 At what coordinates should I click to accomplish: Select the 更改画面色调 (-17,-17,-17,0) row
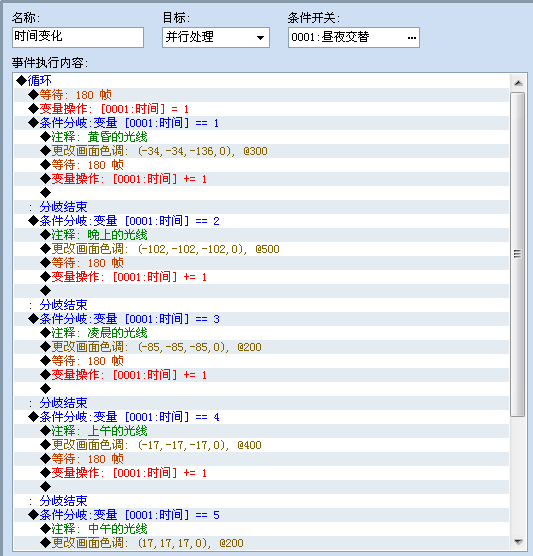[x=261, y=445]
